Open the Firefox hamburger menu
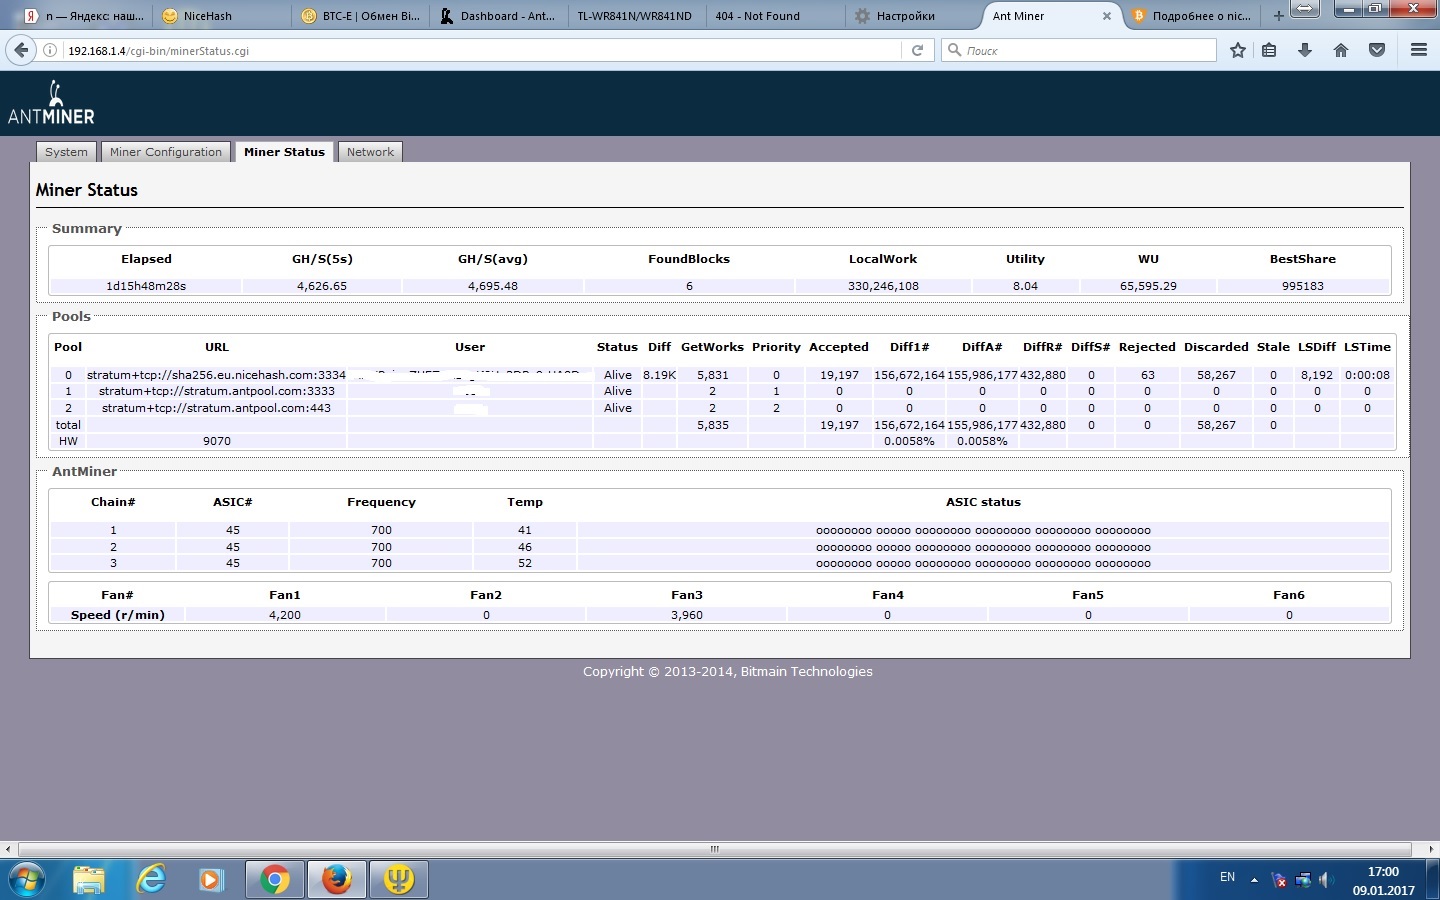 [x=1418, y=50]
